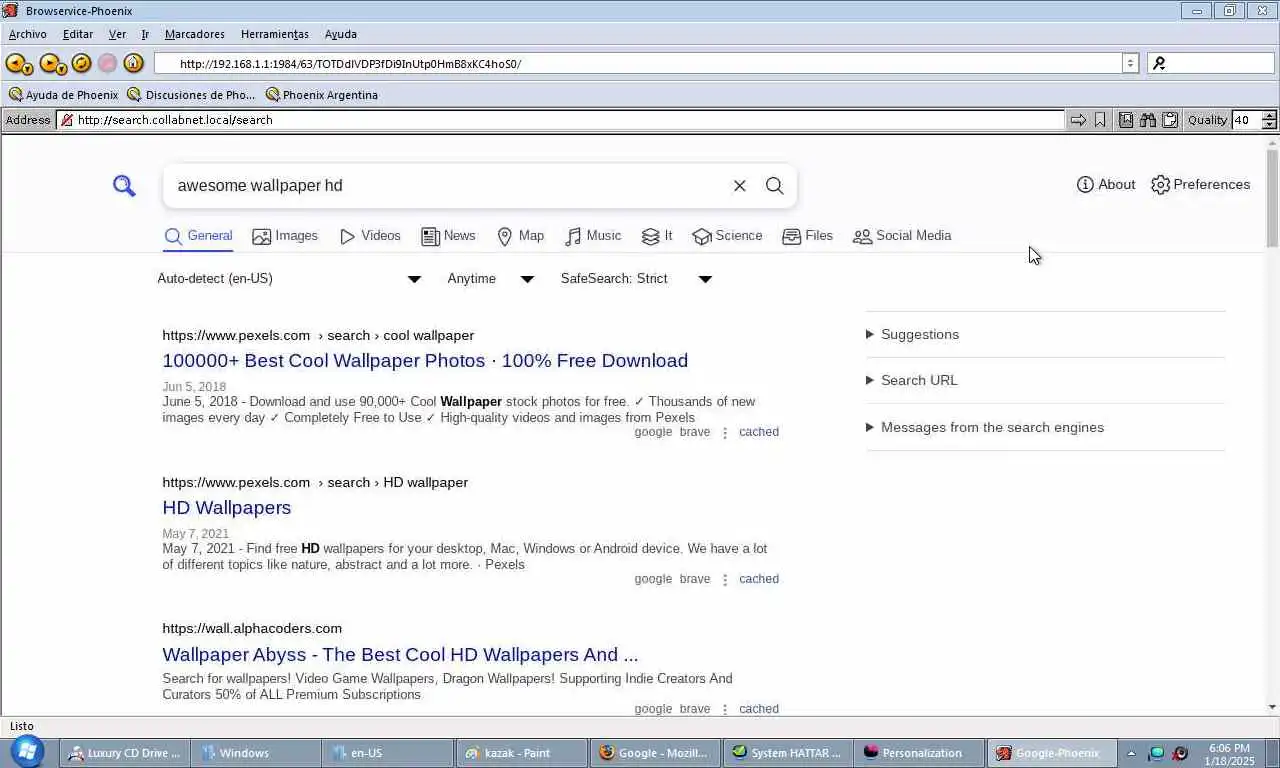Viewport: 1280px width, 768px height.
Task: Open cached link for HD Wallpapers result
Action: pos(759,580)
